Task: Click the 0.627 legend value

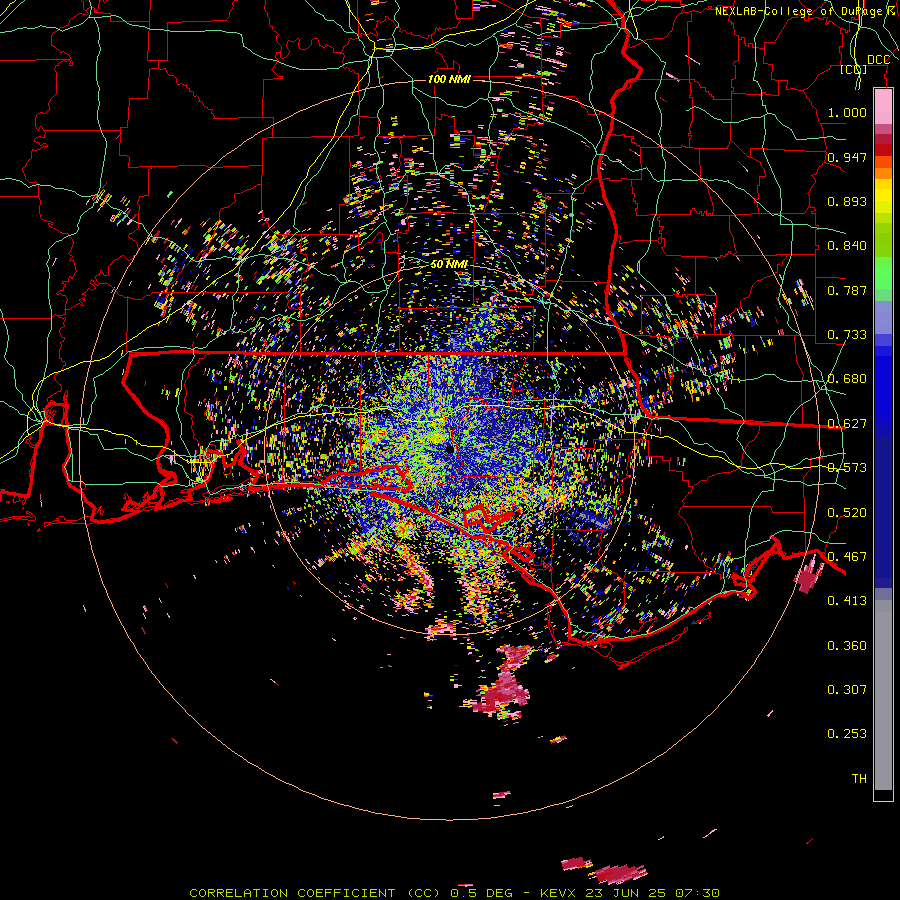Action: (847, 424)
